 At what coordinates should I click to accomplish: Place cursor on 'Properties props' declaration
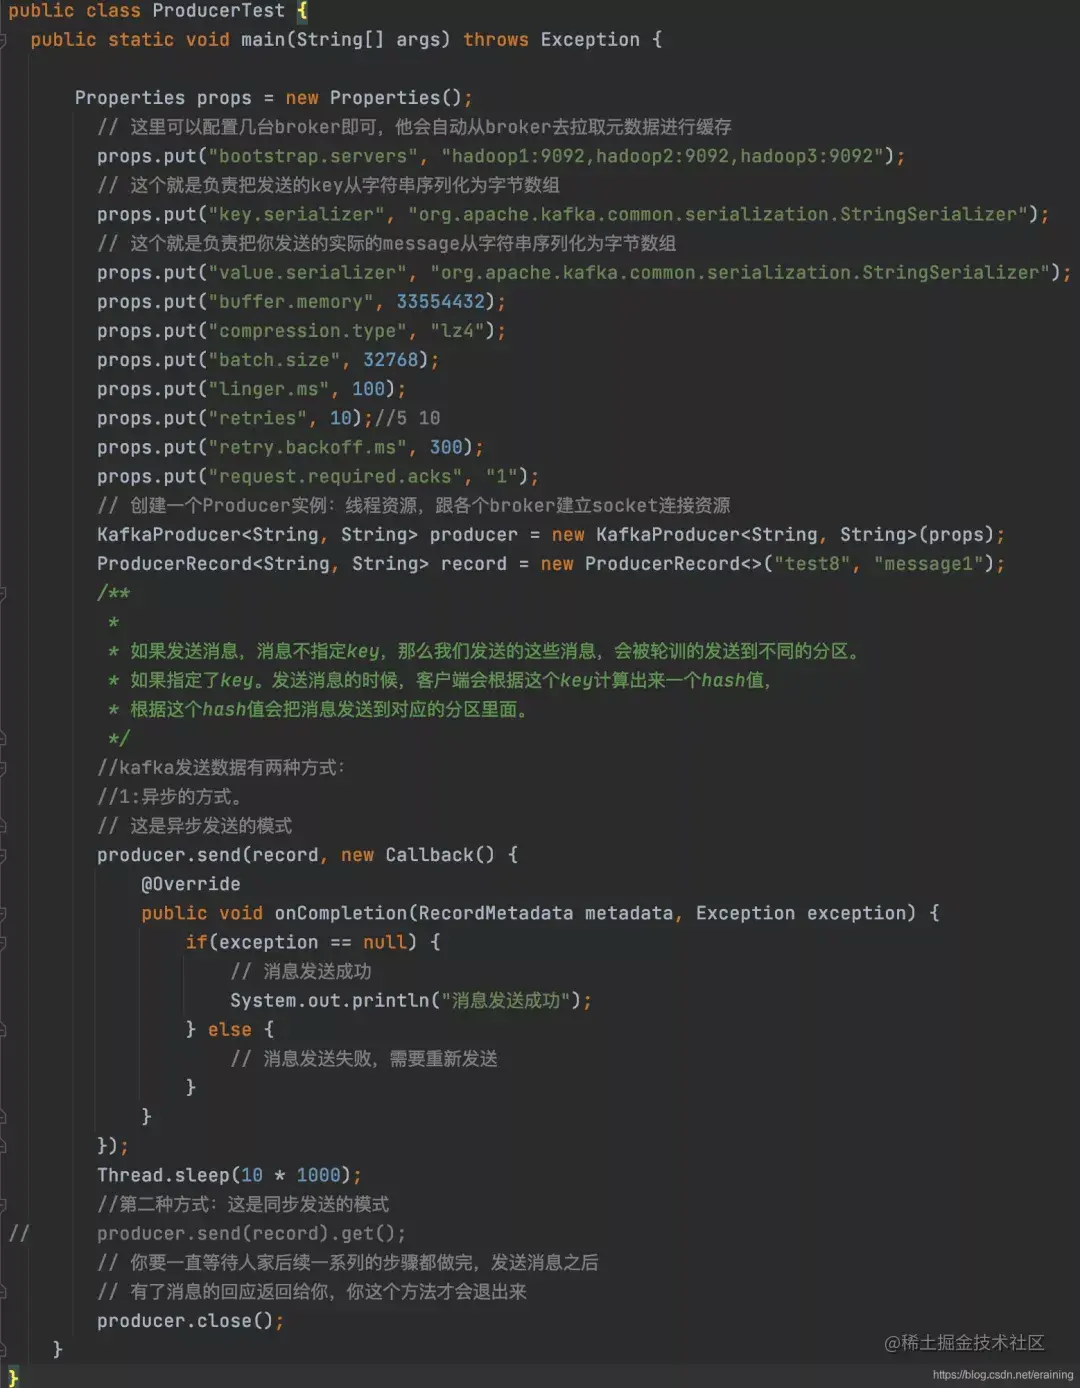click(163, 98)
